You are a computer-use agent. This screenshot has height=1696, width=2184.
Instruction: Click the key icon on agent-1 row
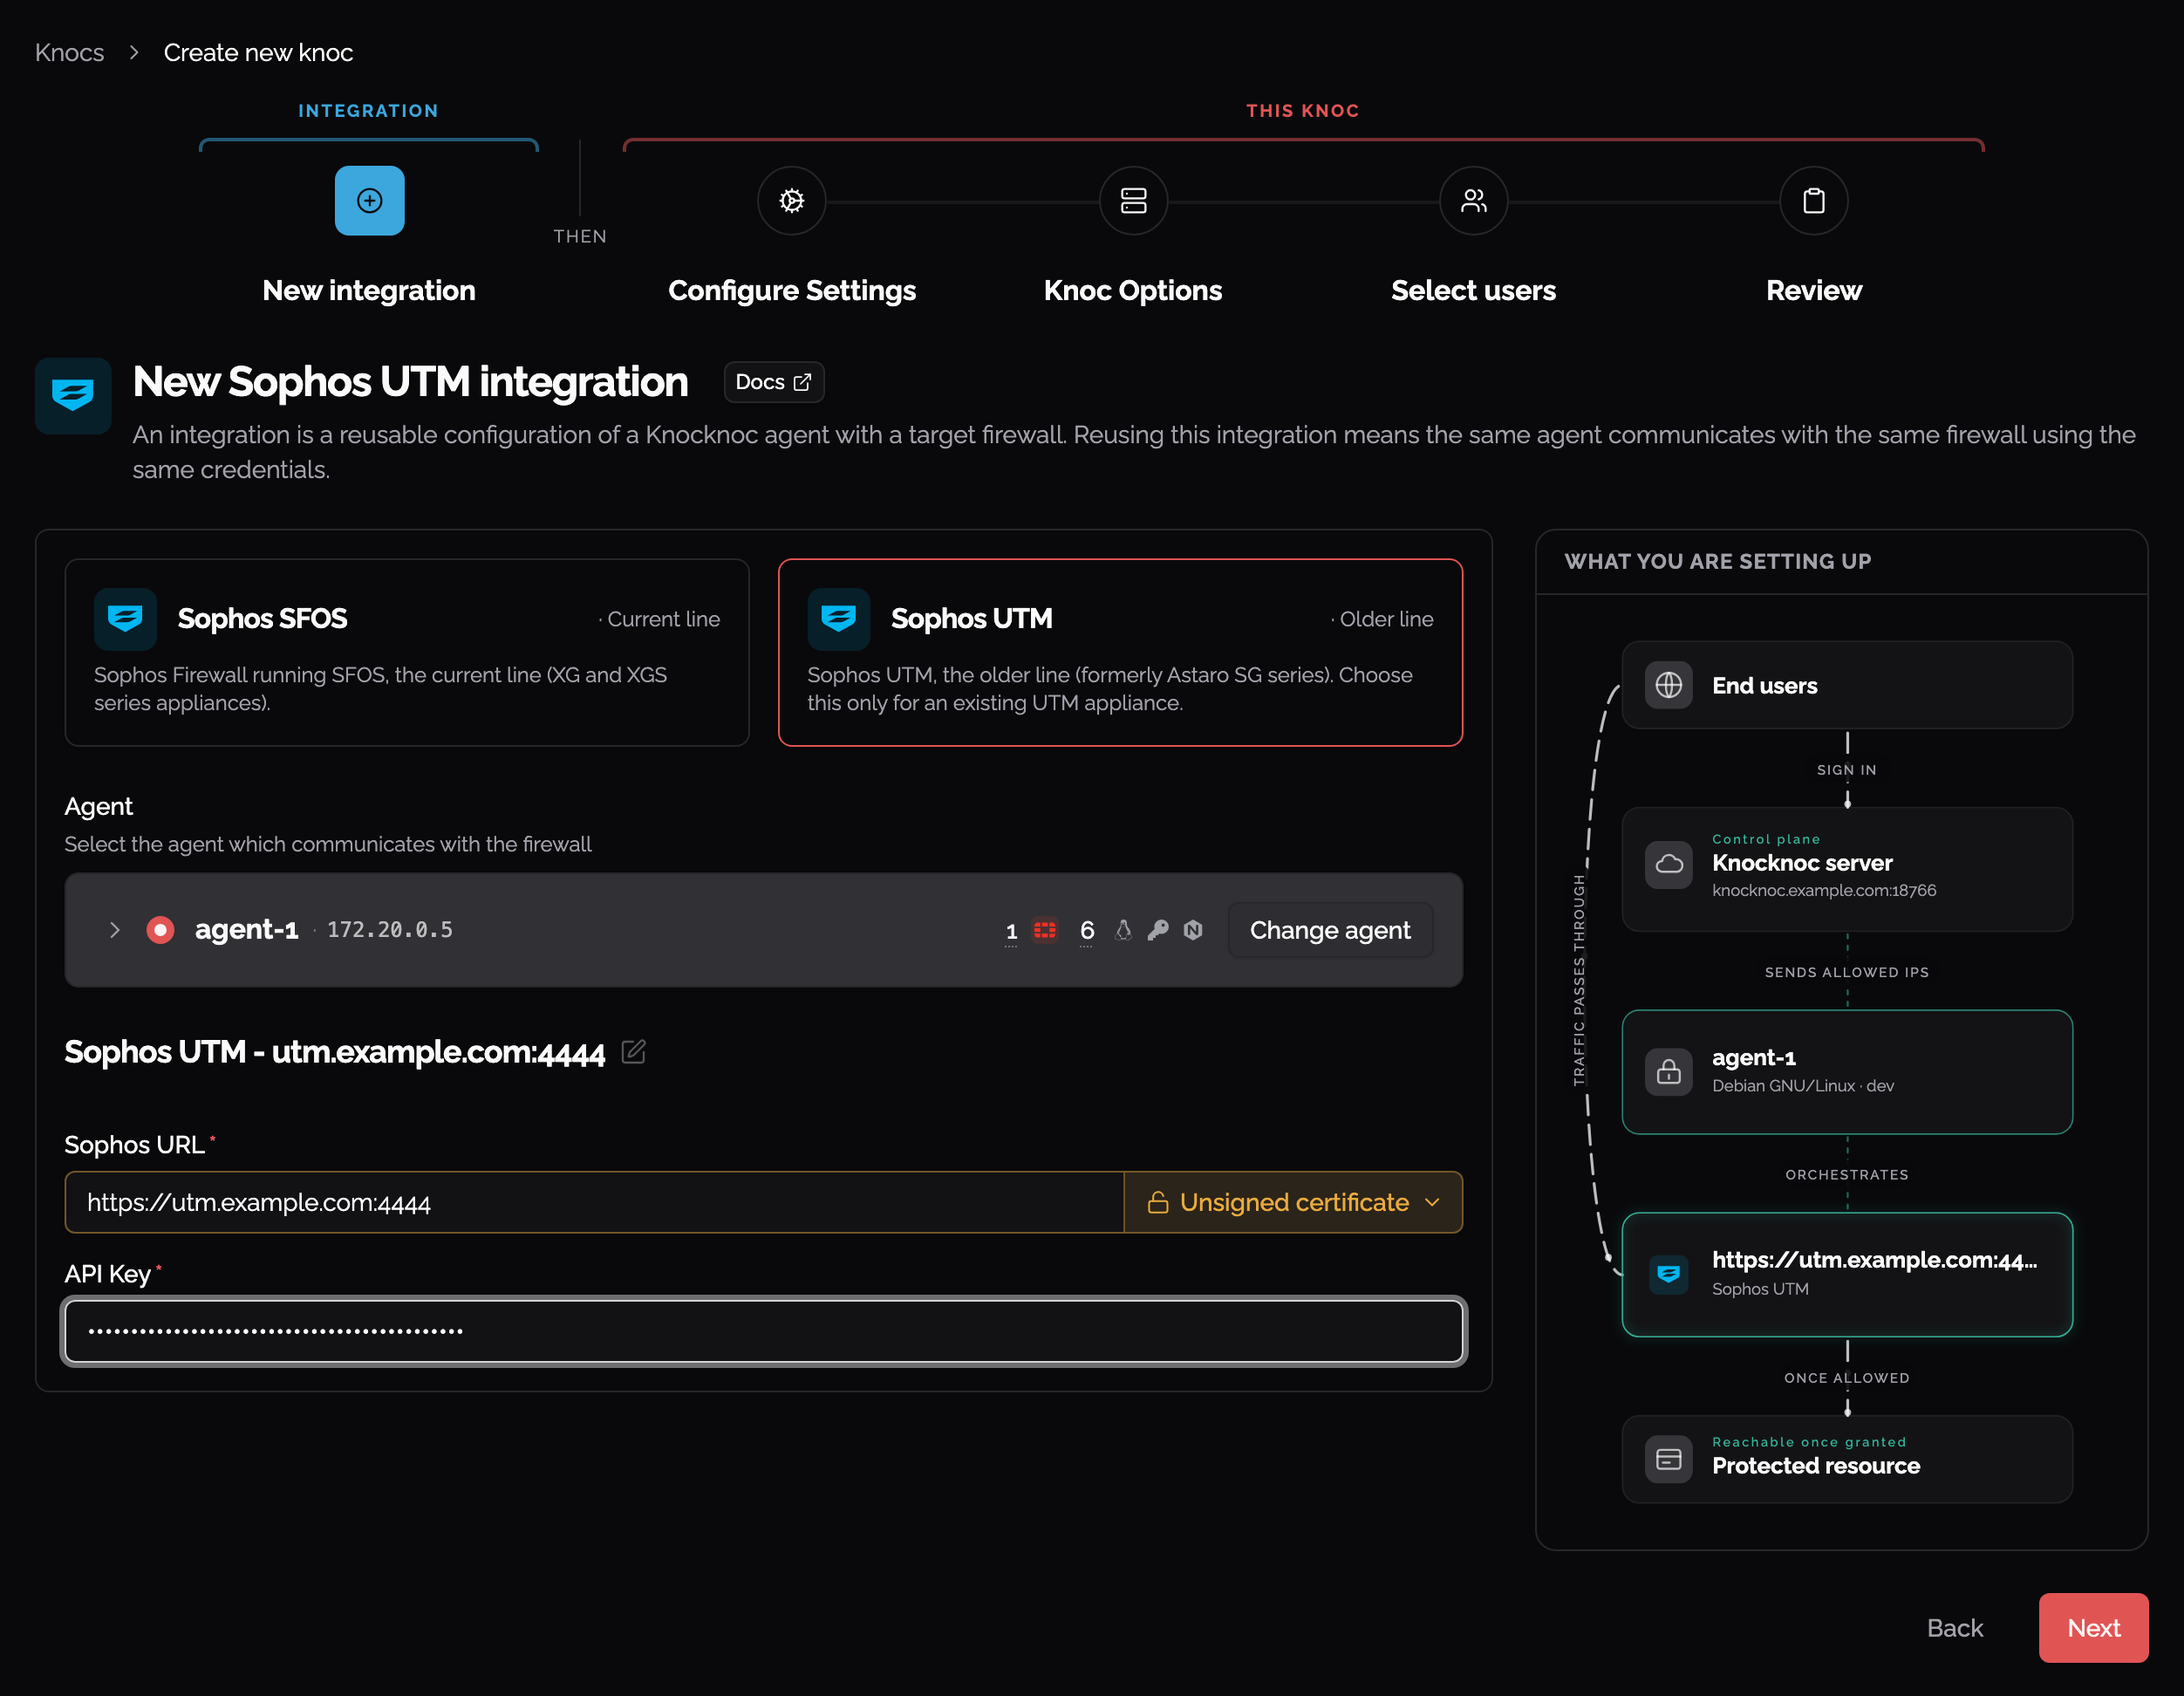point(1157,930)
